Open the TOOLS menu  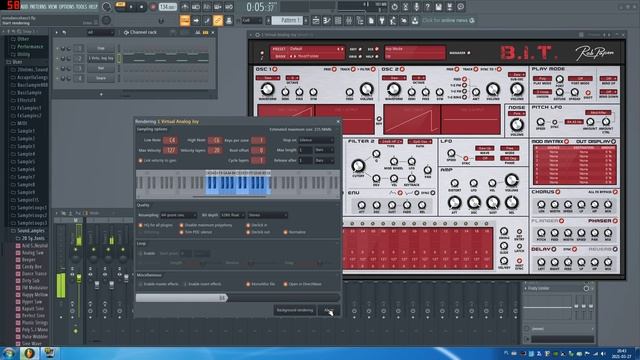click(81, 7)
